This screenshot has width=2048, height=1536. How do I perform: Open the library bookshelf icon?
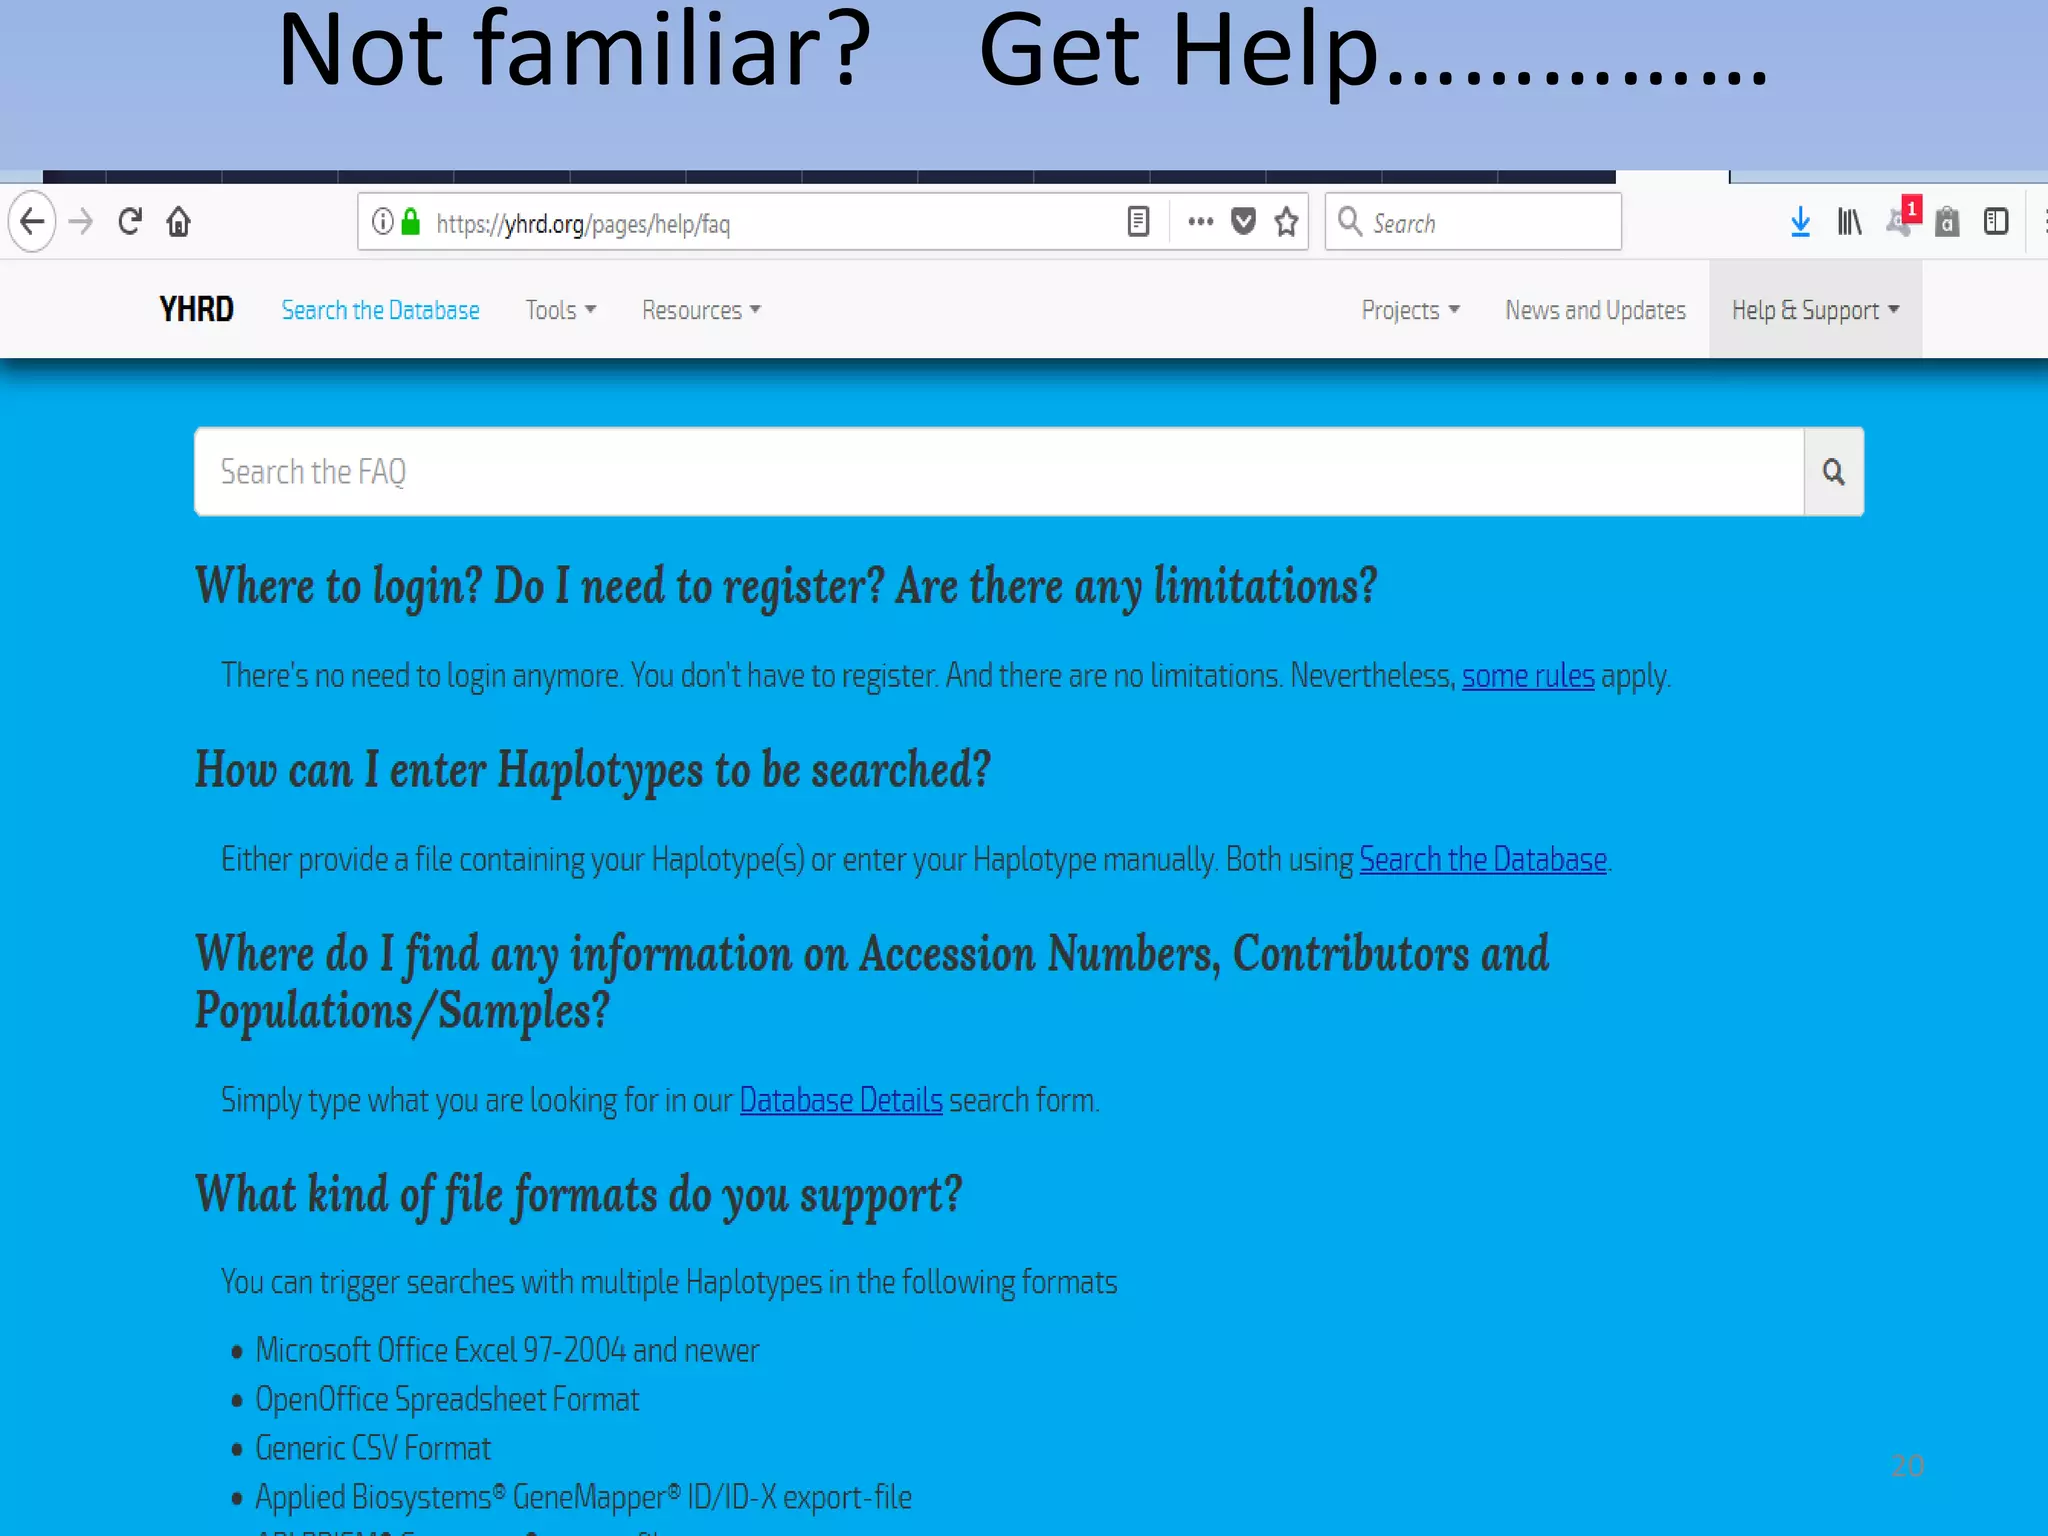tap(1849, 221)
